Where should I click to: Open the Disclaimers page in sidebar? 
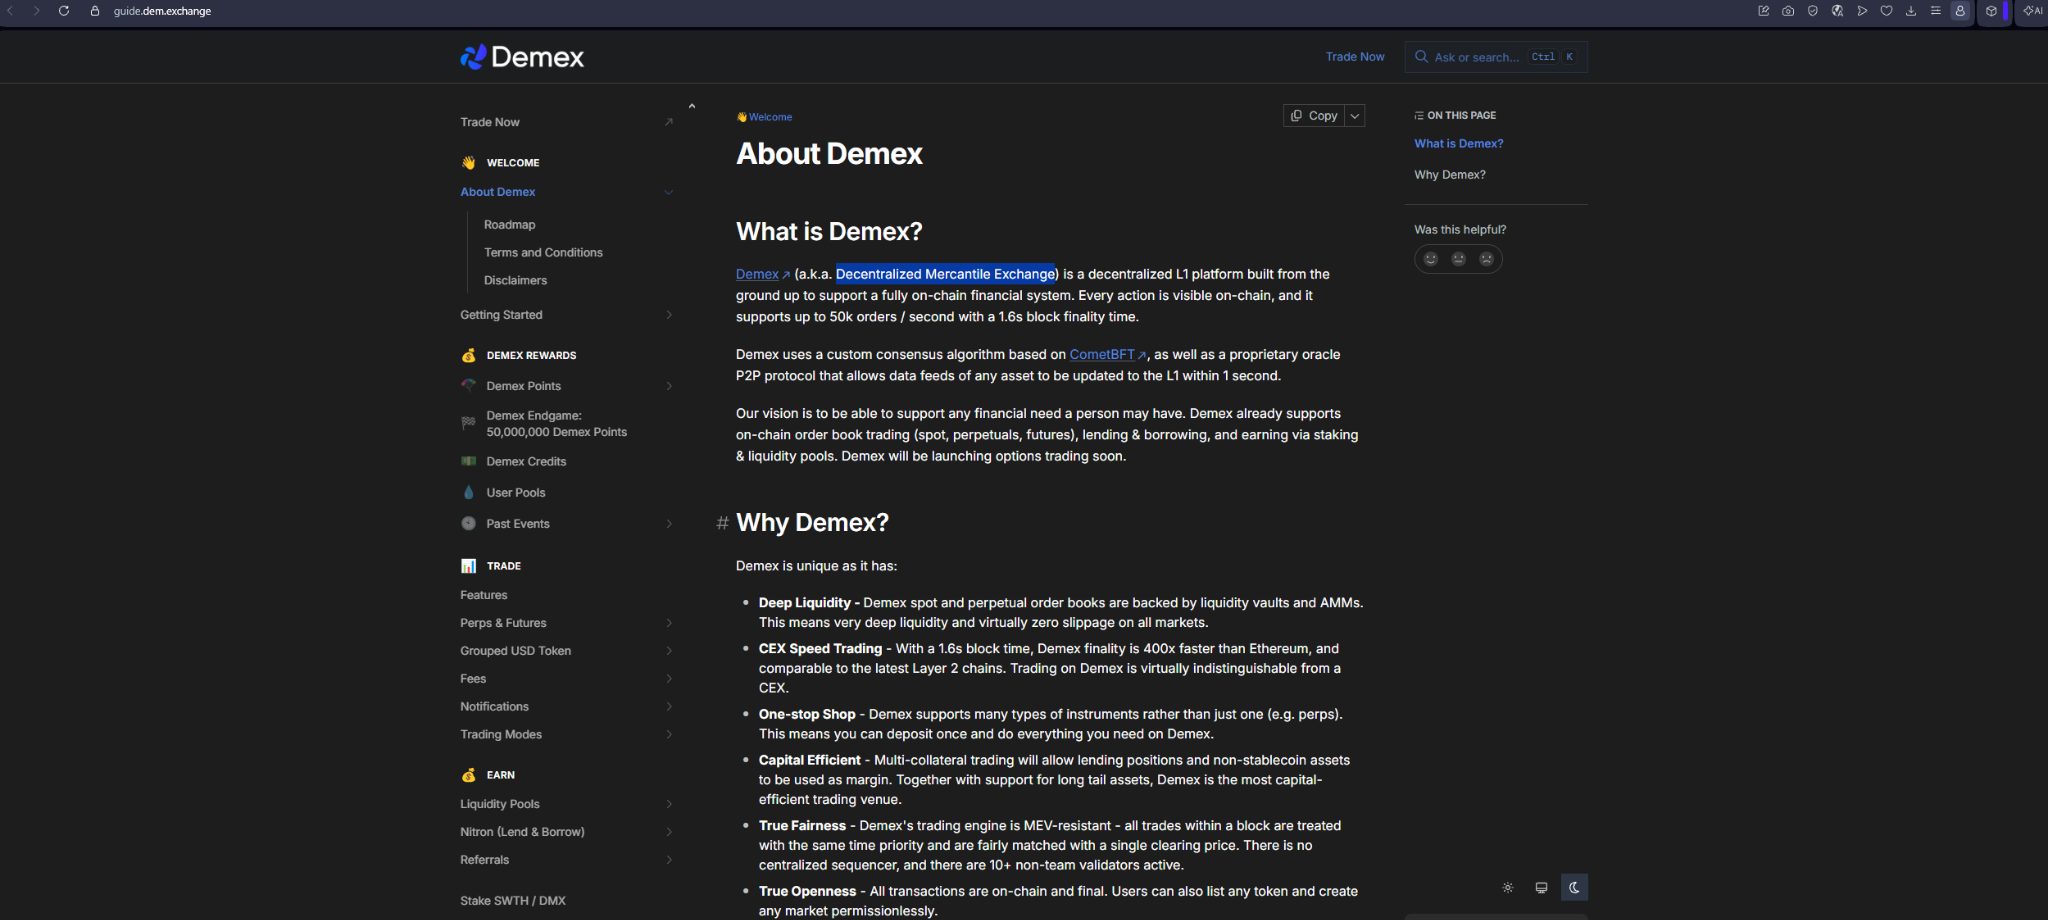[515, 281]
